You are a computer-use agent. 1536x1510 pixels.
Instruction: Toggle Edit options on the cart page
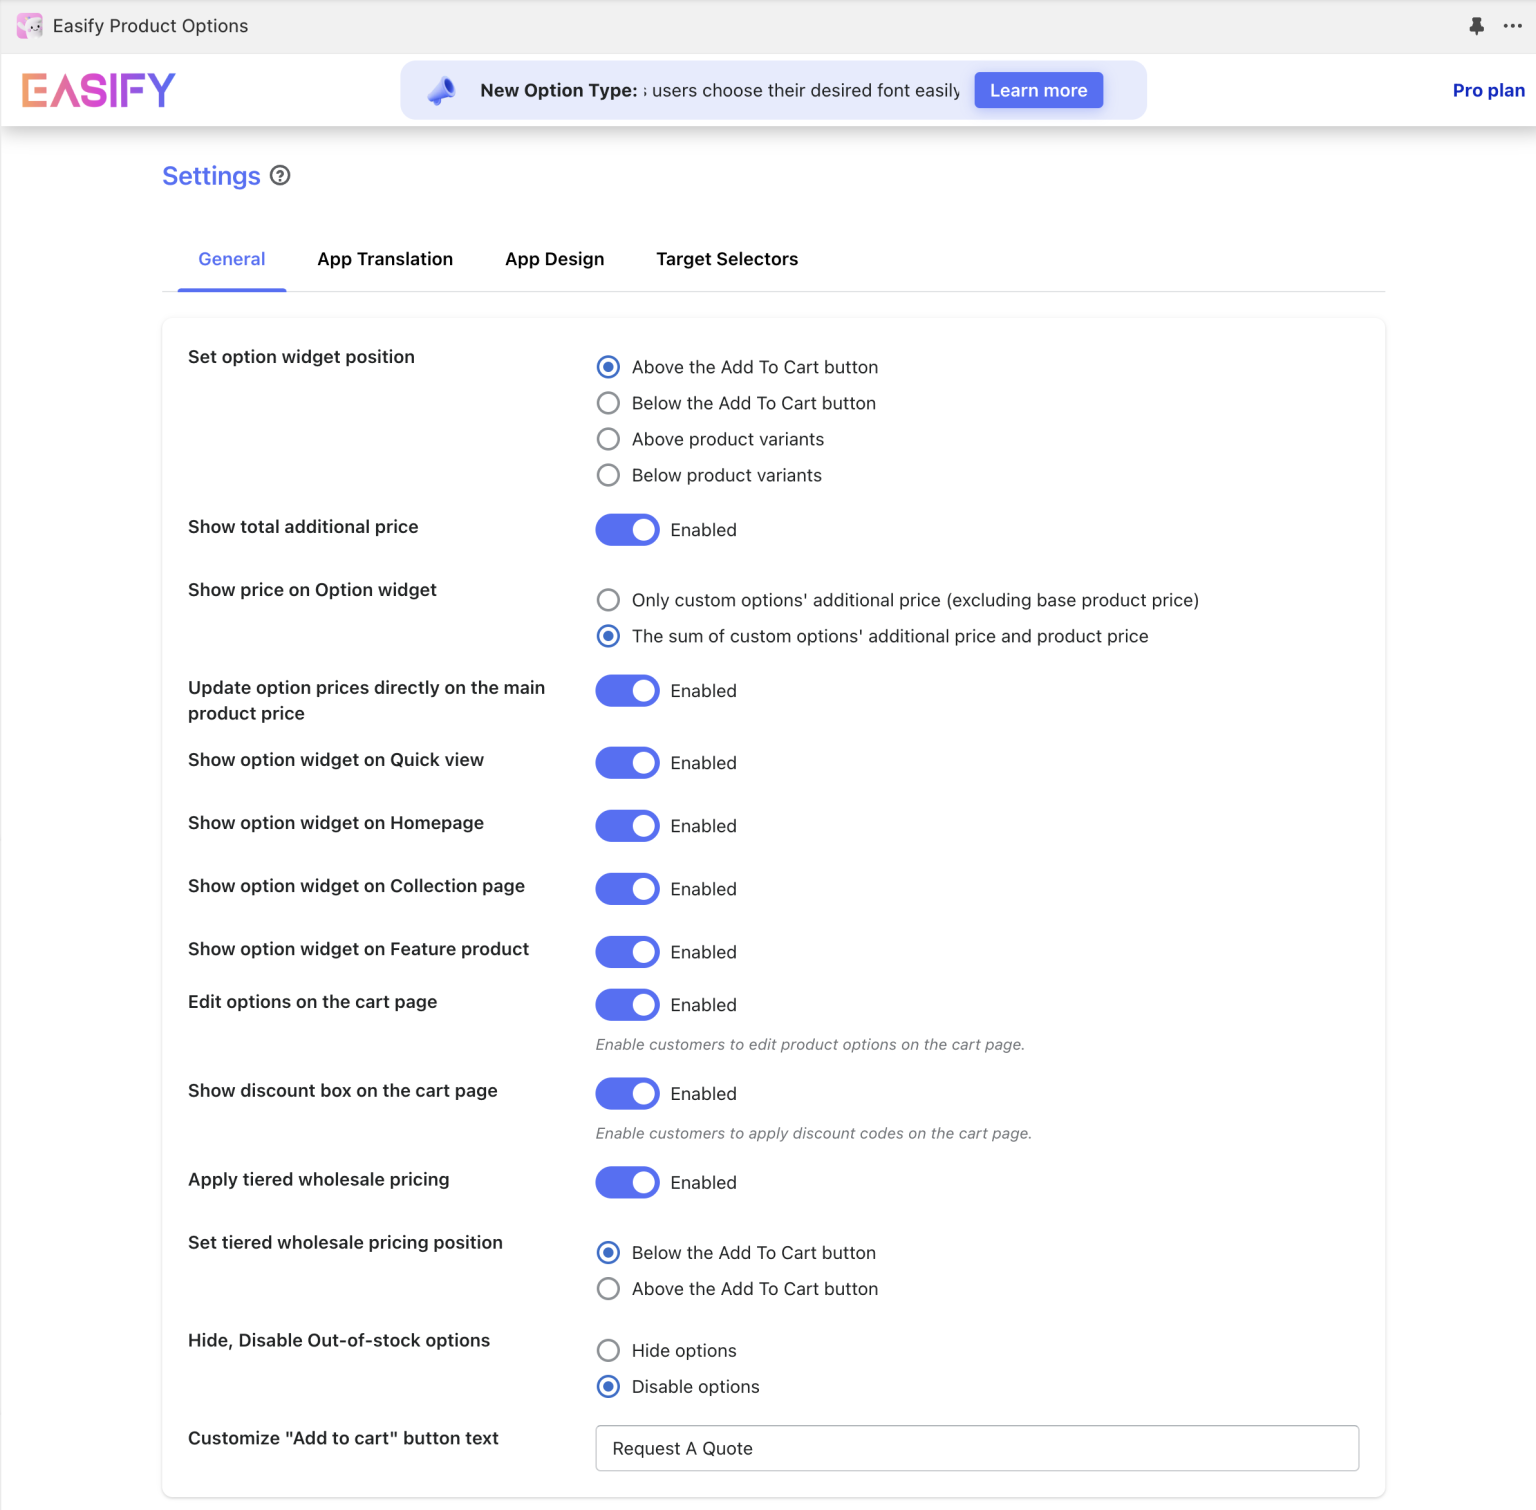[627, 1004]
